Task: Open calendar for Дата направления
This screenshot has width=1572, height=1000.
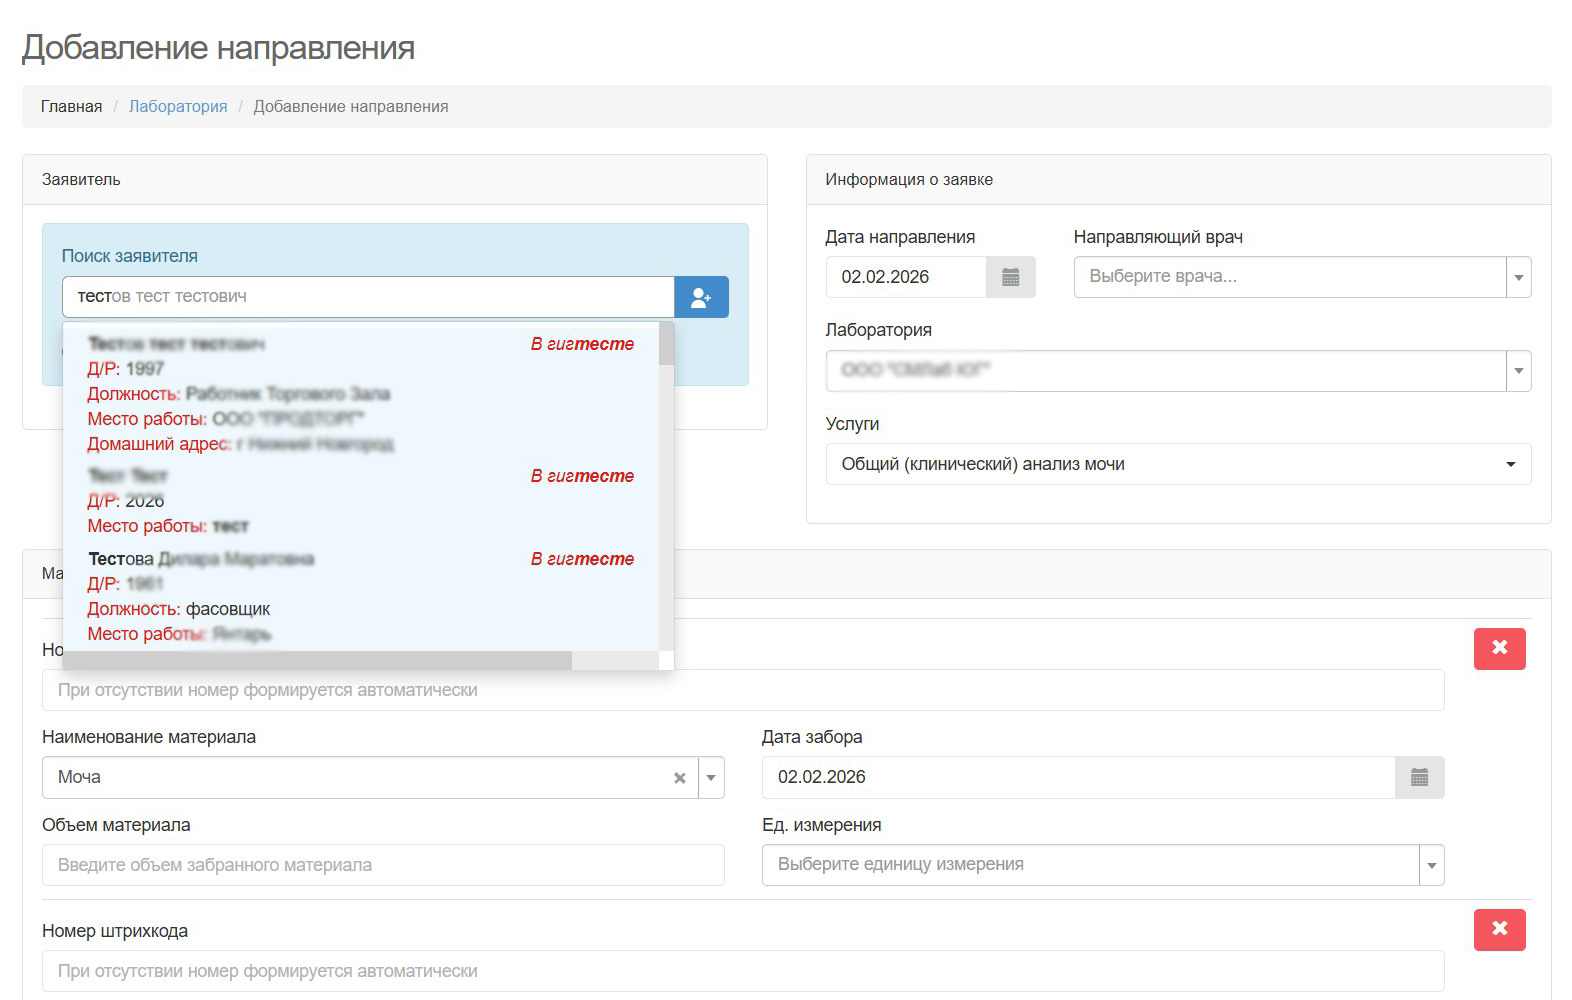Action: [1010, 277]
